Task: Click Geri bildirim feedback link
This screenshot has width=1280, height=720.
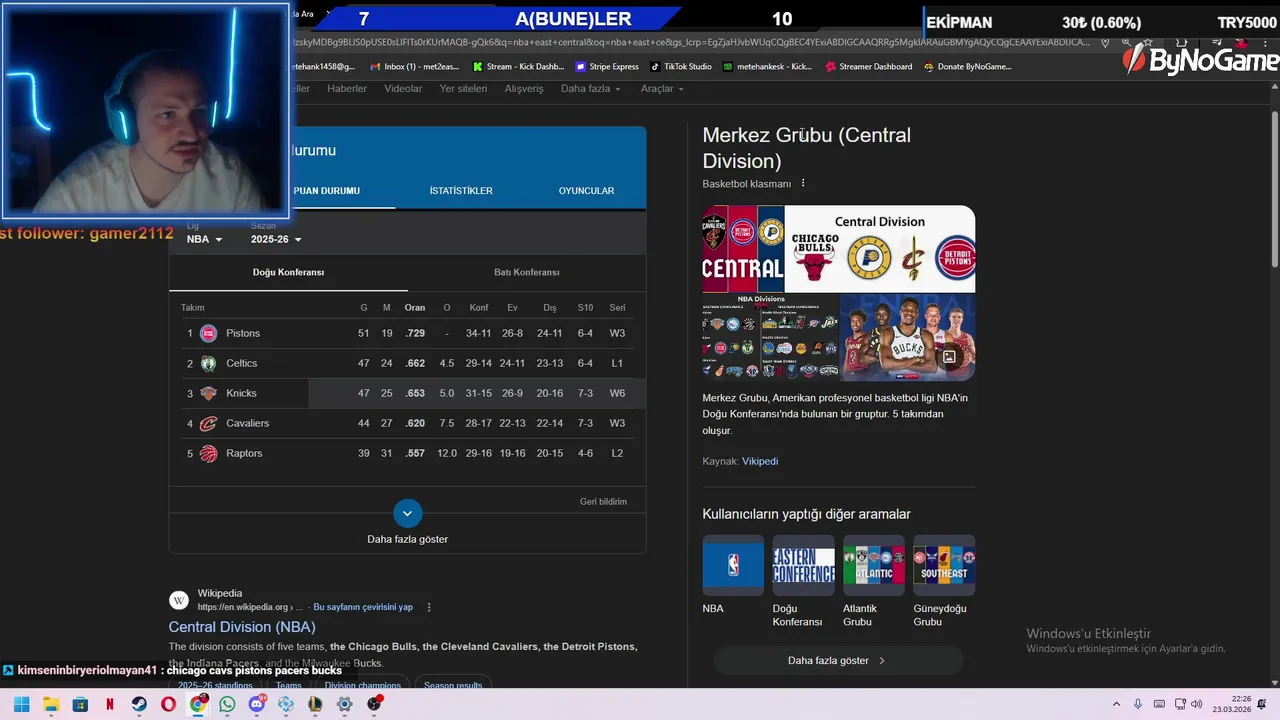Action: (x=603, y=501)
